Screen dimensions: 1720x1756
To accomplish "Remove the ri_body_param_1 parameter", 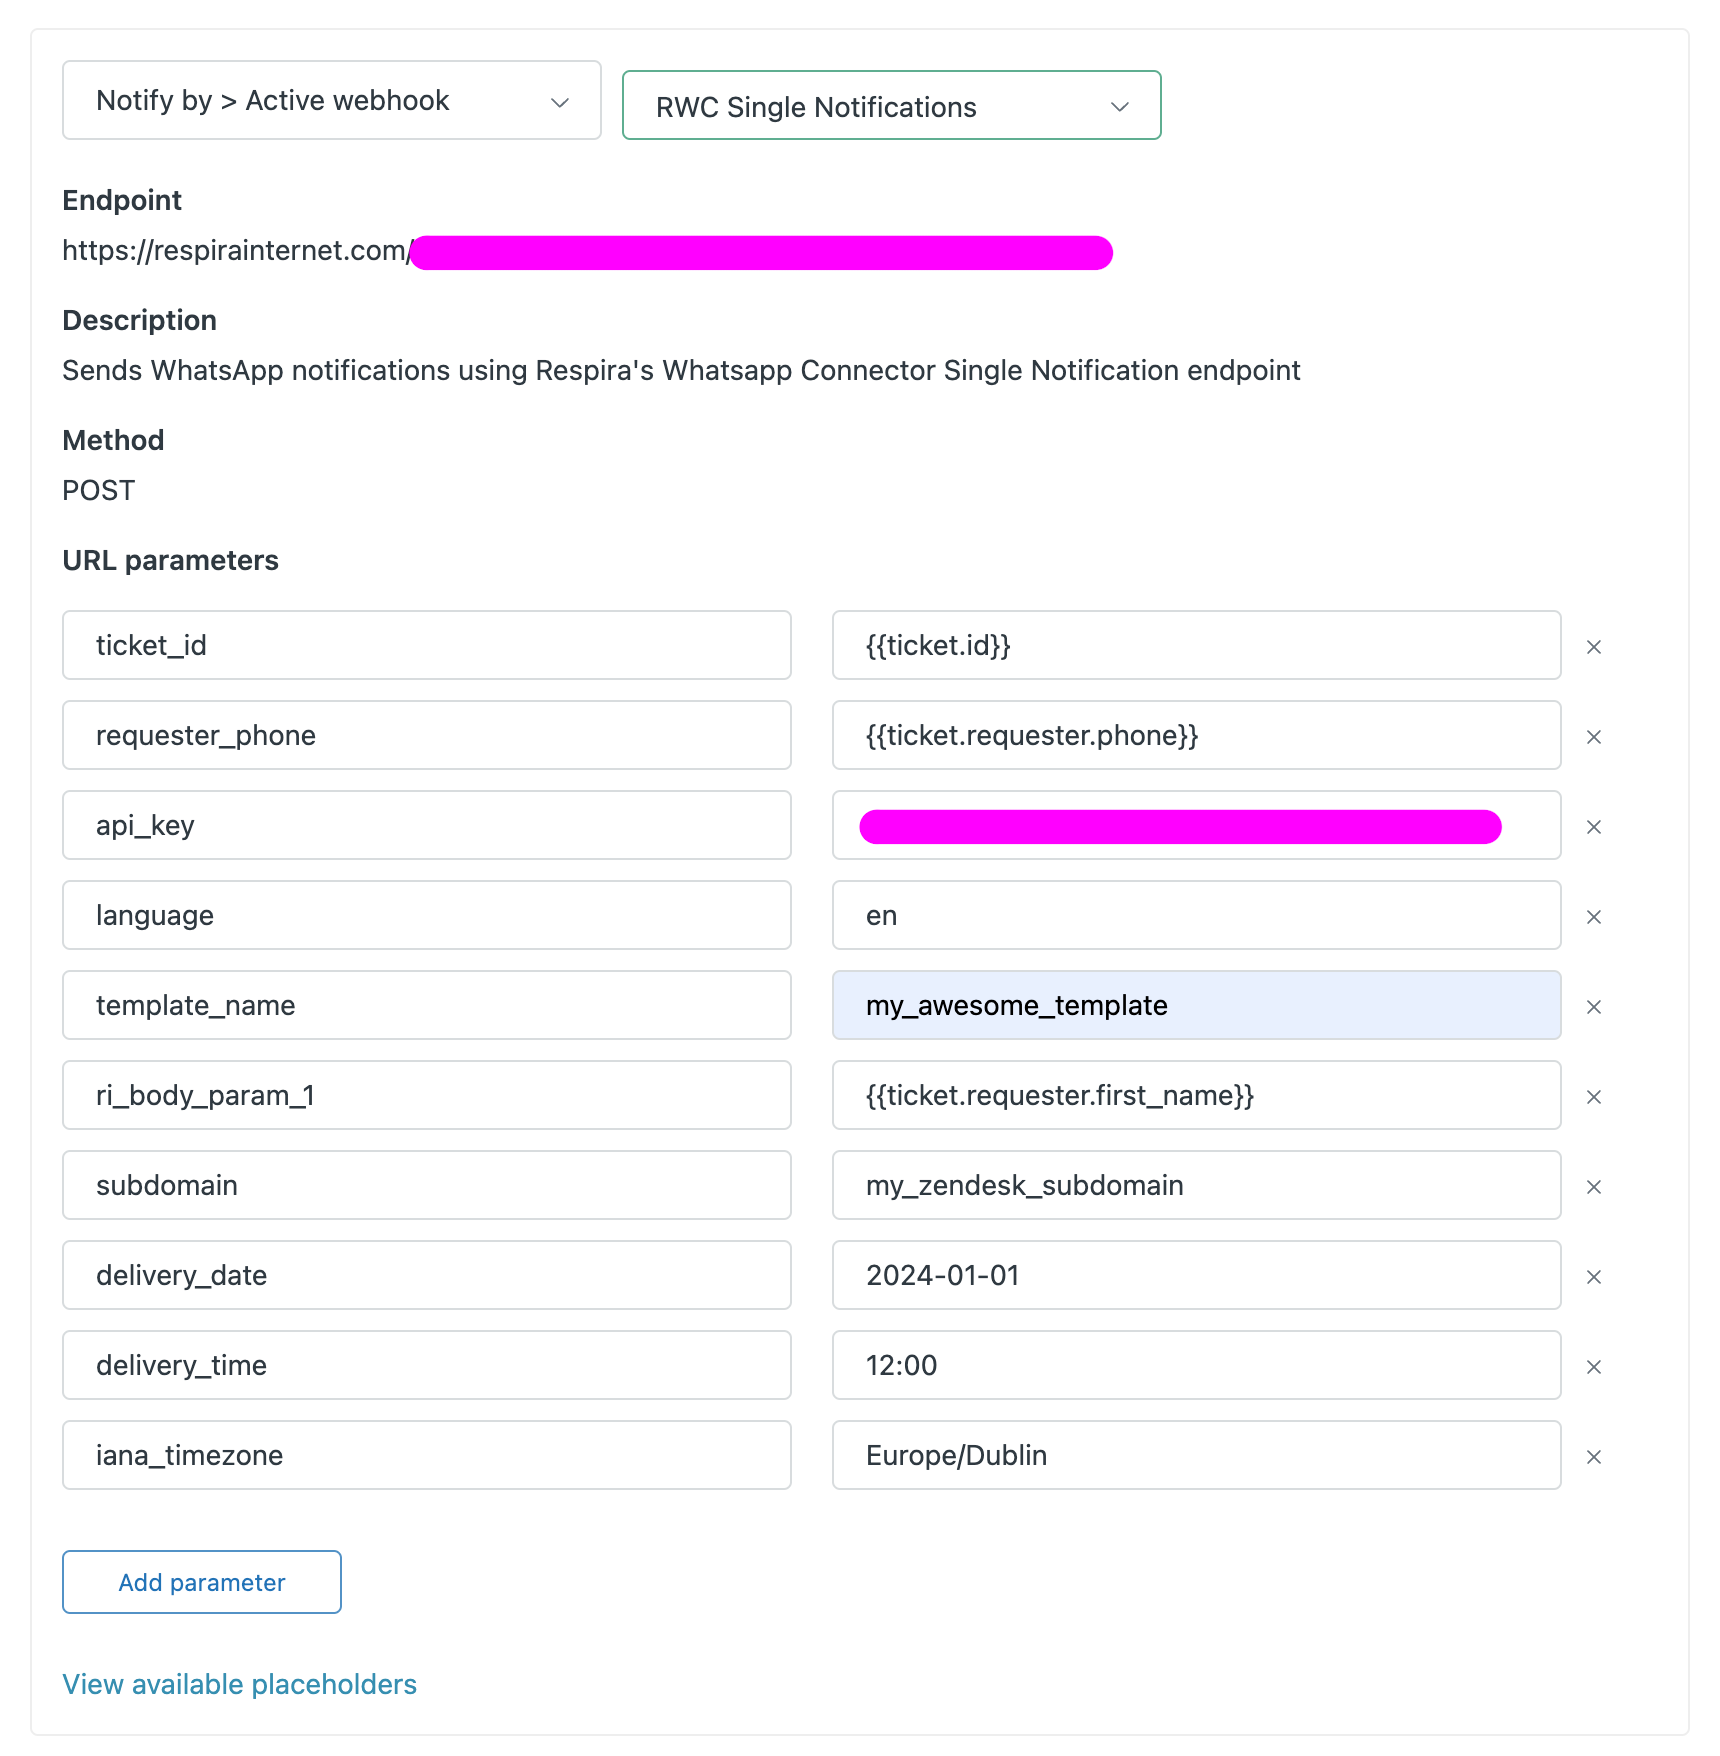I will click(x=1593, y=1097).
